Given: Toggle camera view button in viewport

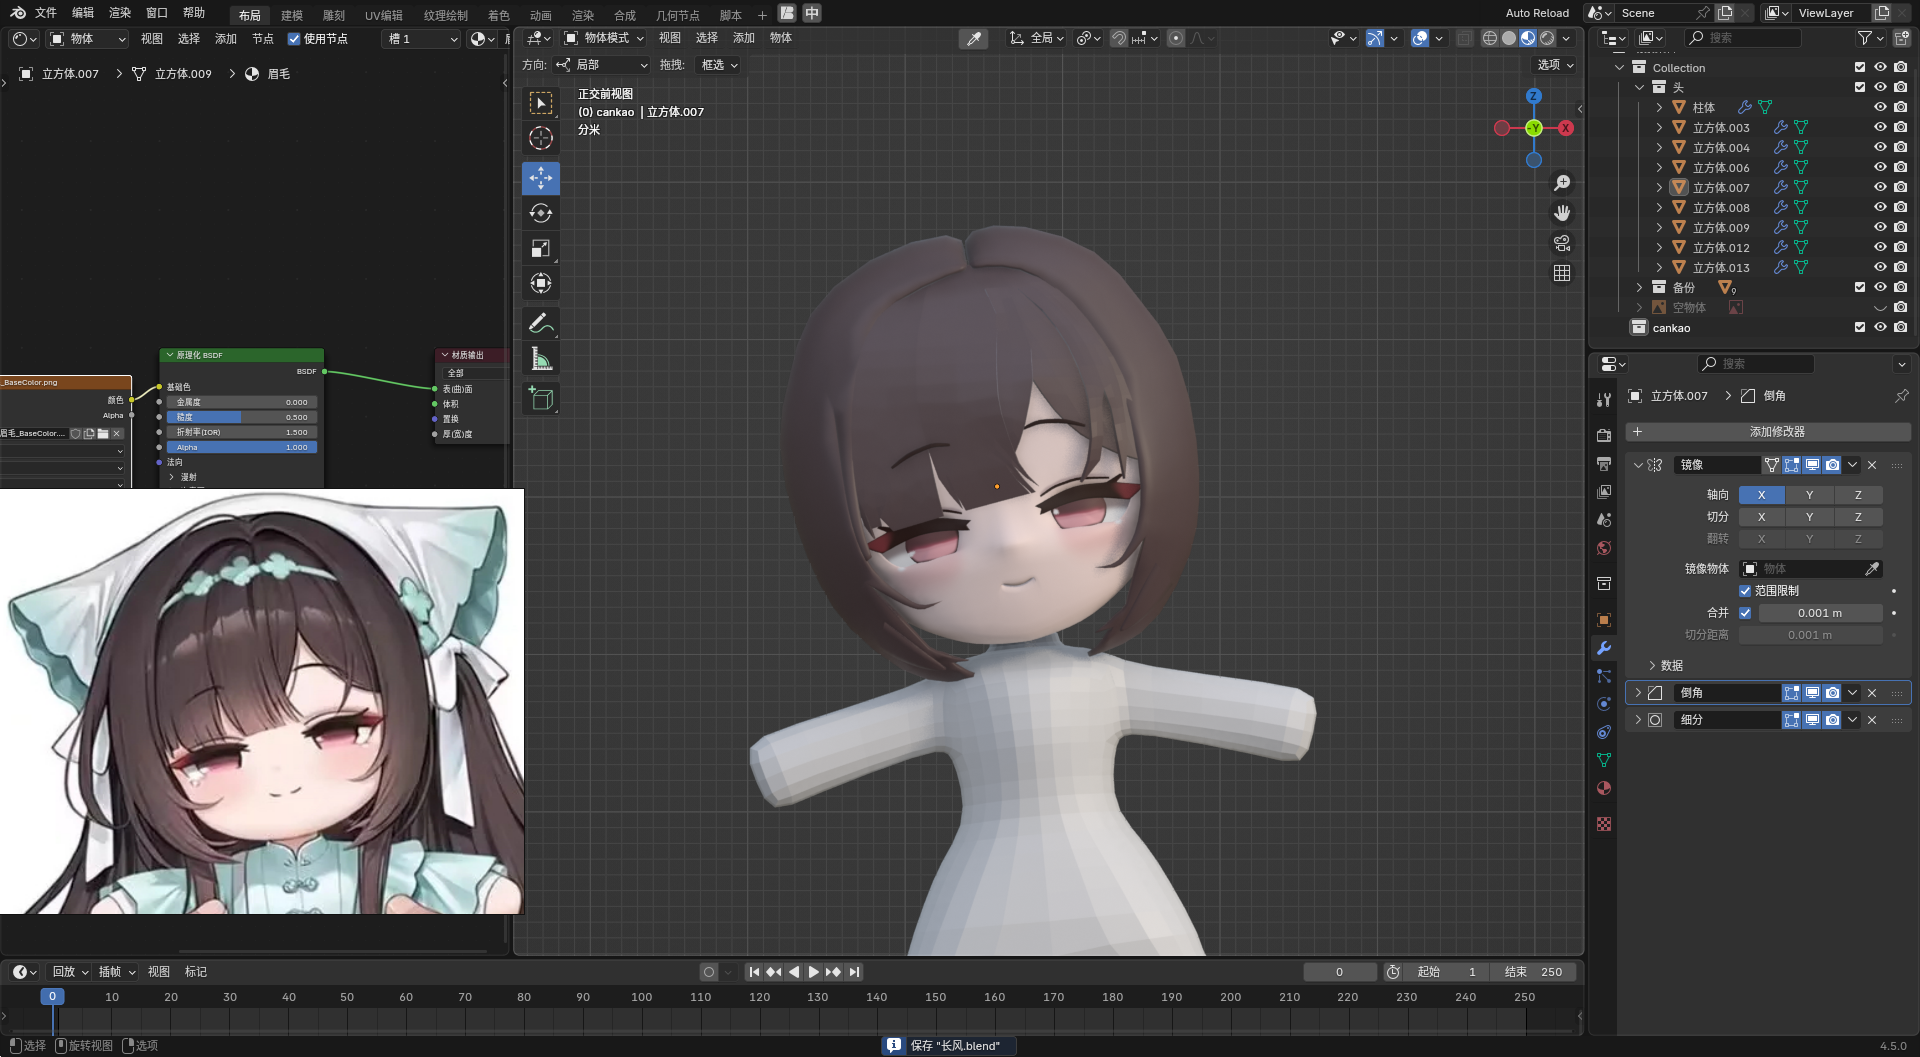Looking at the screenshot, I should tap(1562, 243).
